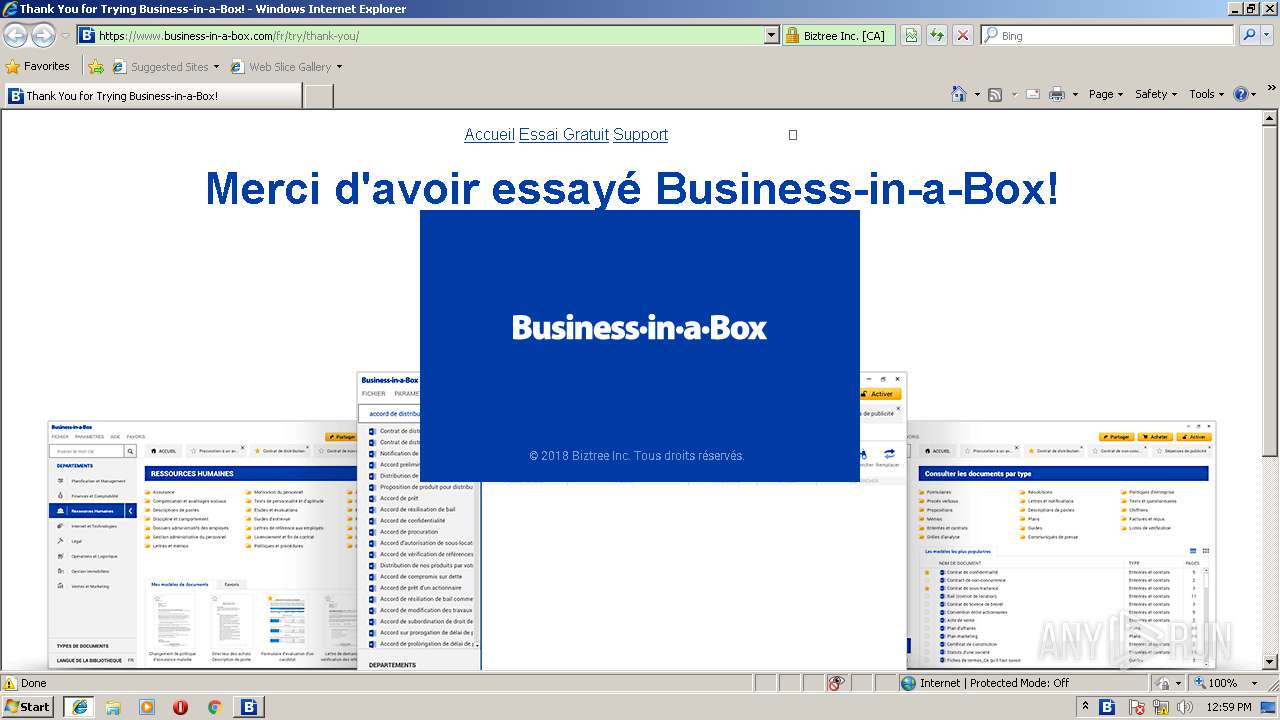Click Ressources Humaines in left app screenshot
This screenshot has width=1280, height=720.
point(91,511)
